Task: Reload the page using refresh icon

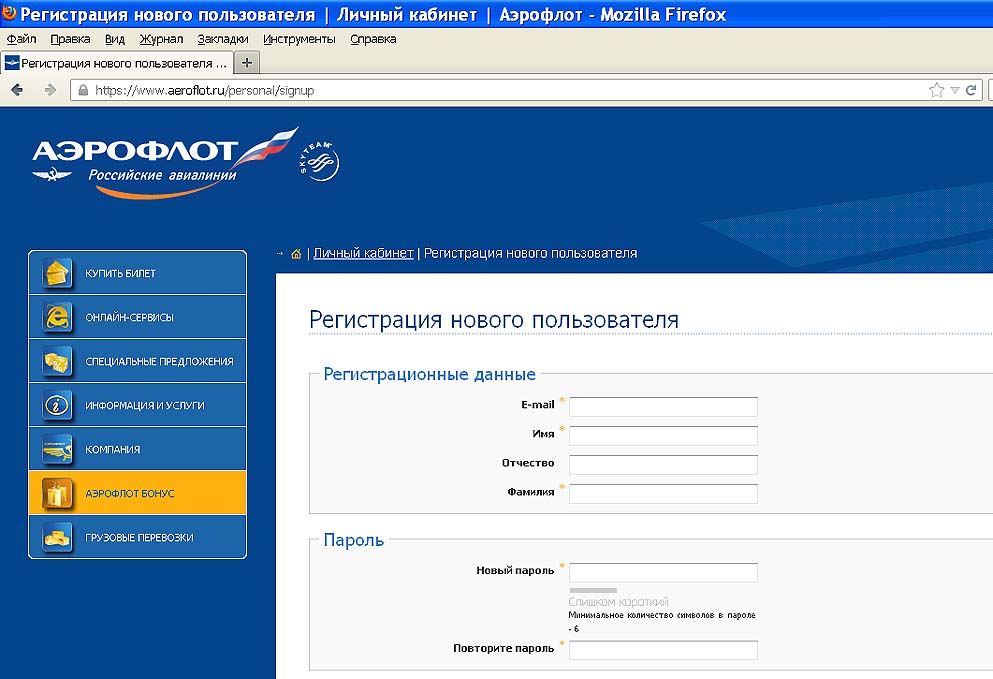Action: 970,90
